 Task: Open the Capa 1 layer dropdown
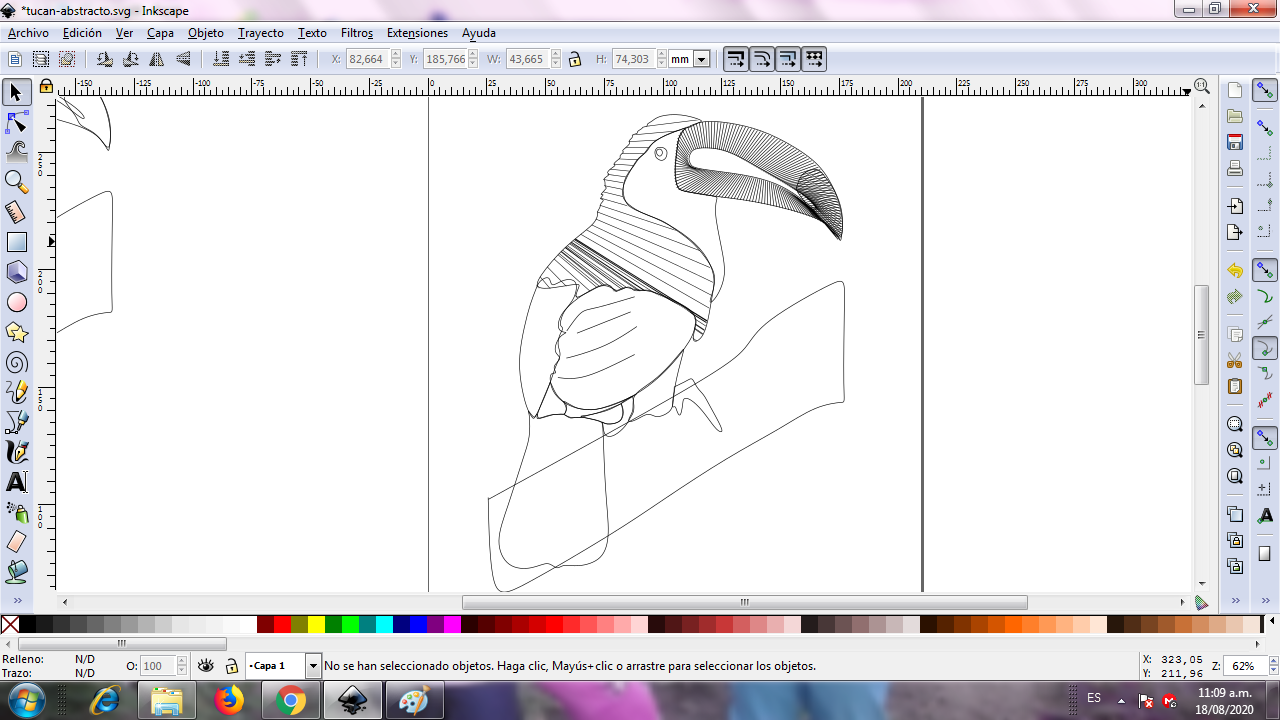[x=313, y=666]
